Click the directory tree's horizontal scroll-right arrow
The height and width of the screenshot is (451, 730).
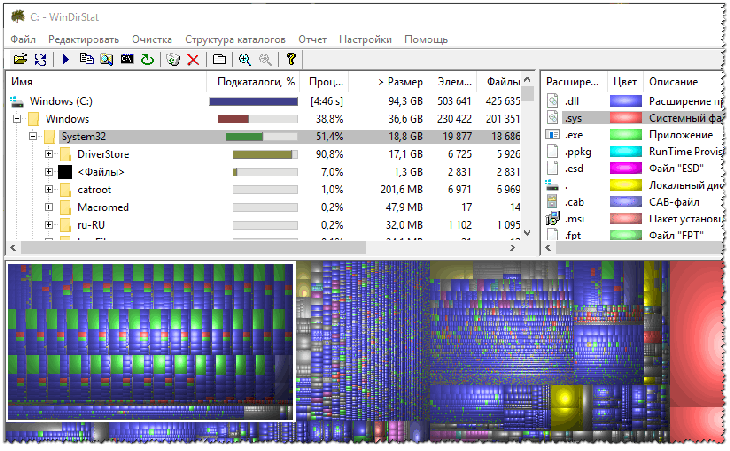[x=513, y=248]
